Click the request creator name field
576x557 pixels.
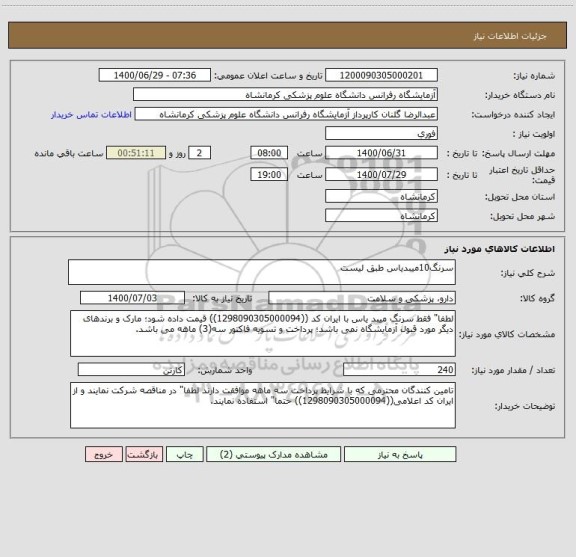point(286,114)
